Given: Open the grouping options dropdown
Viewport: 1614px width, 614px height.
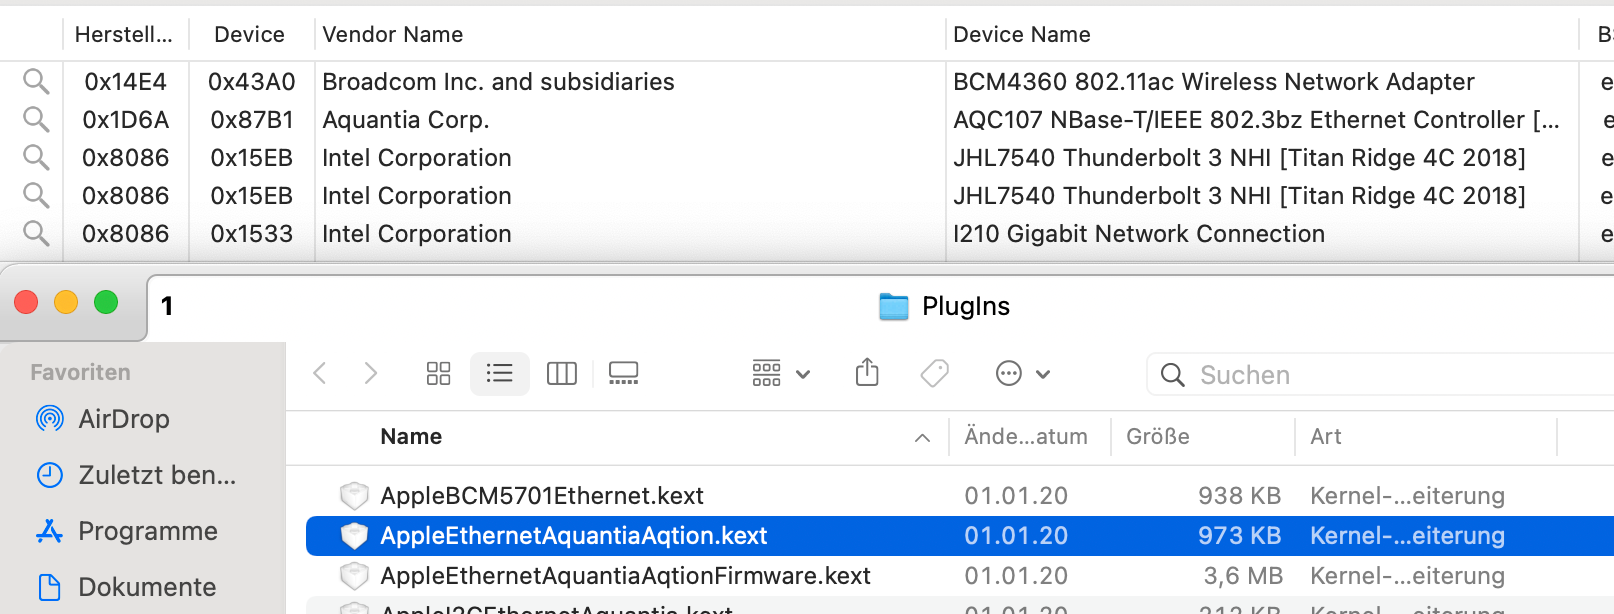Looking at the screenshot, I should tap(781, 374).
